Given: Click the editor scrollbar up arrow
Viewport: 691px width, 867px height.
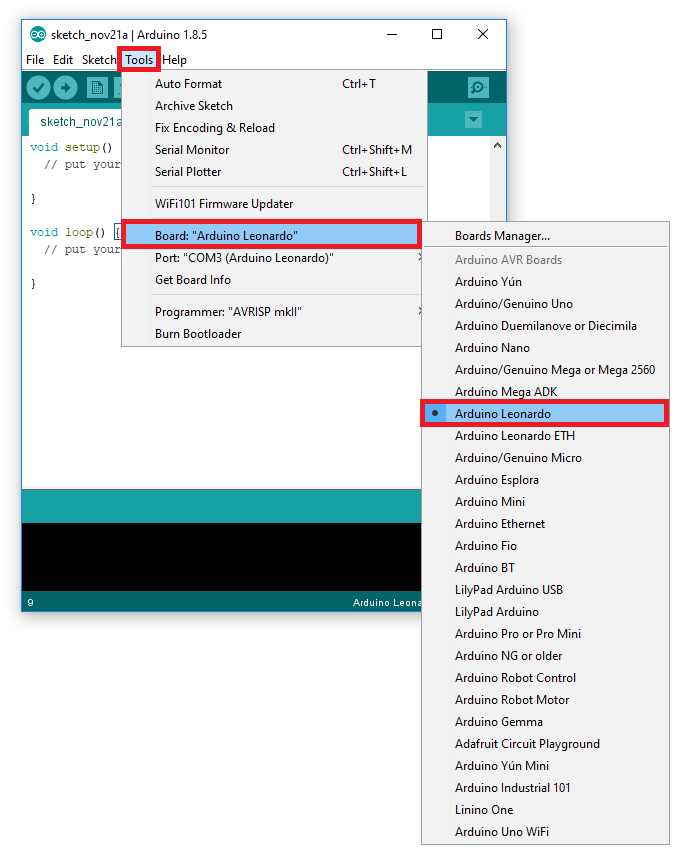Looking at the screenshot, I should pyautogui.click(x=498, y=145).
